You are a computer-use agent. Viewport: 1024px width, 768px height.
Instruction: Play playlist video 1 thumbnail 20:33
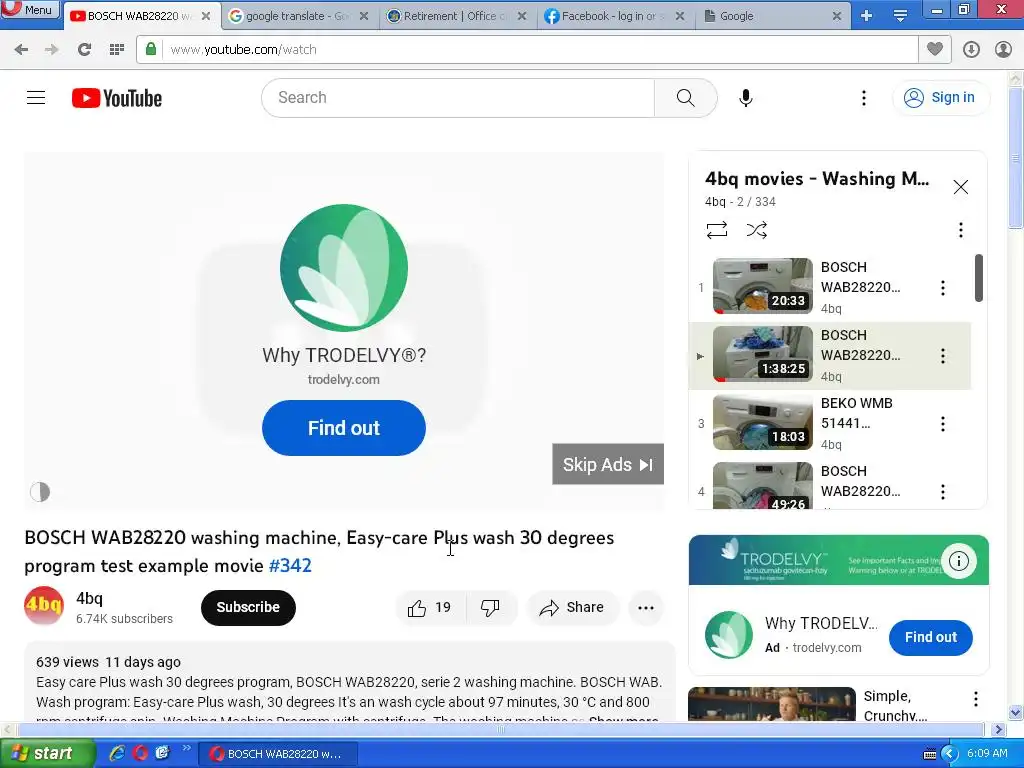pyautogui.click(x=763, y=286)
